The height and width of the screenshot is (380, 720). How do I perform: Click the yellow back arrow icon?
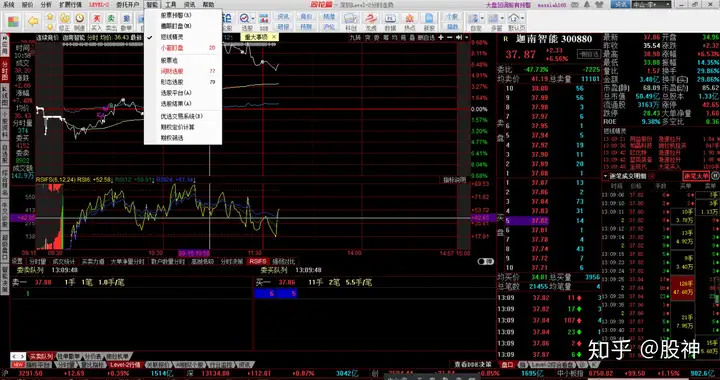click(33, 21)
